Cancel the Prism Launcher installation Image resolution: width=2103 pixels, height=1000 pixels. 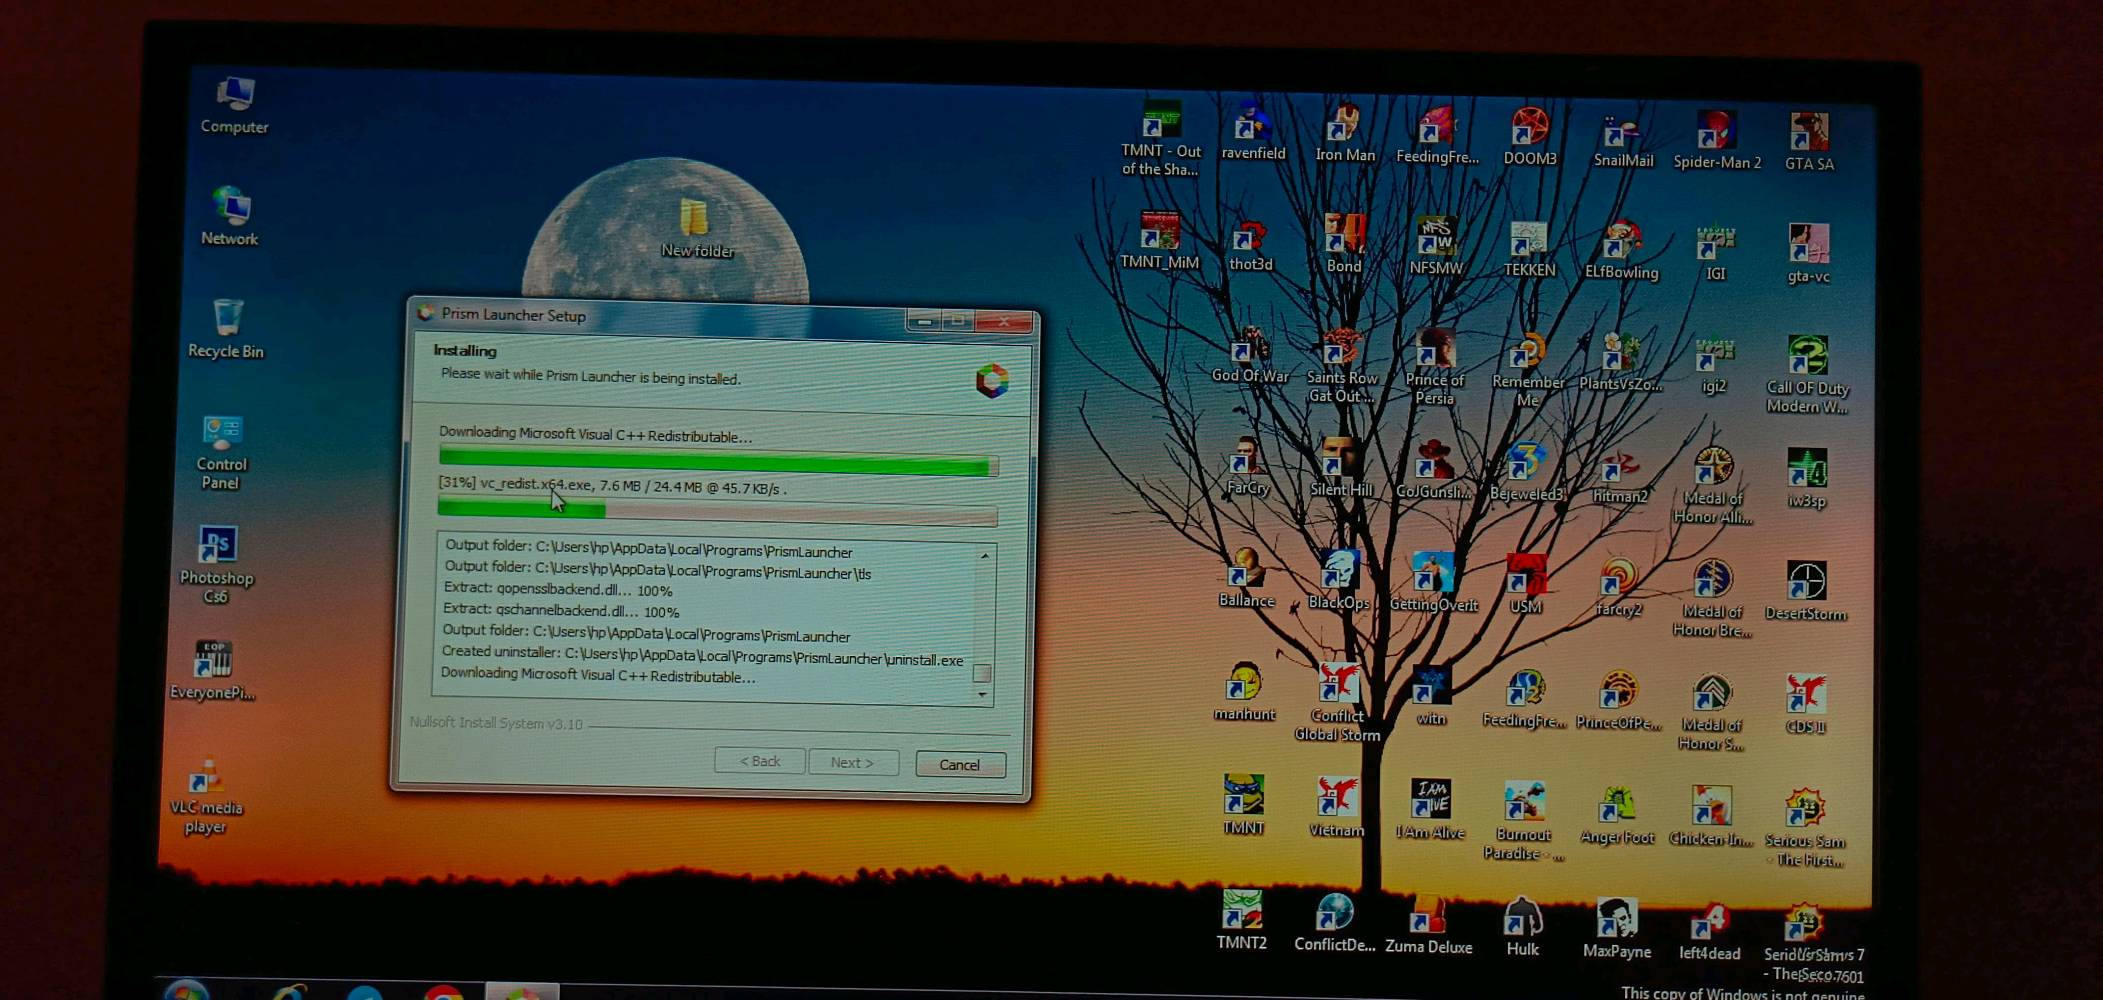[x=960, y=765]
